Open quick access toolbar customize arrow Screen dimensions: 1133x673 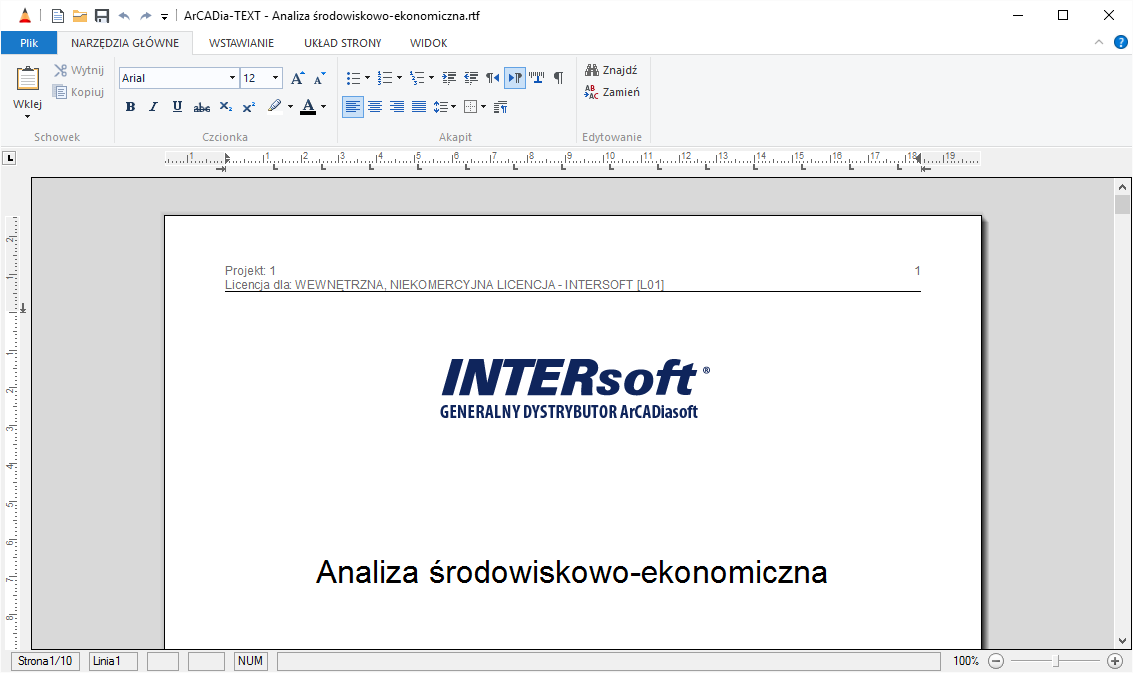164,16
